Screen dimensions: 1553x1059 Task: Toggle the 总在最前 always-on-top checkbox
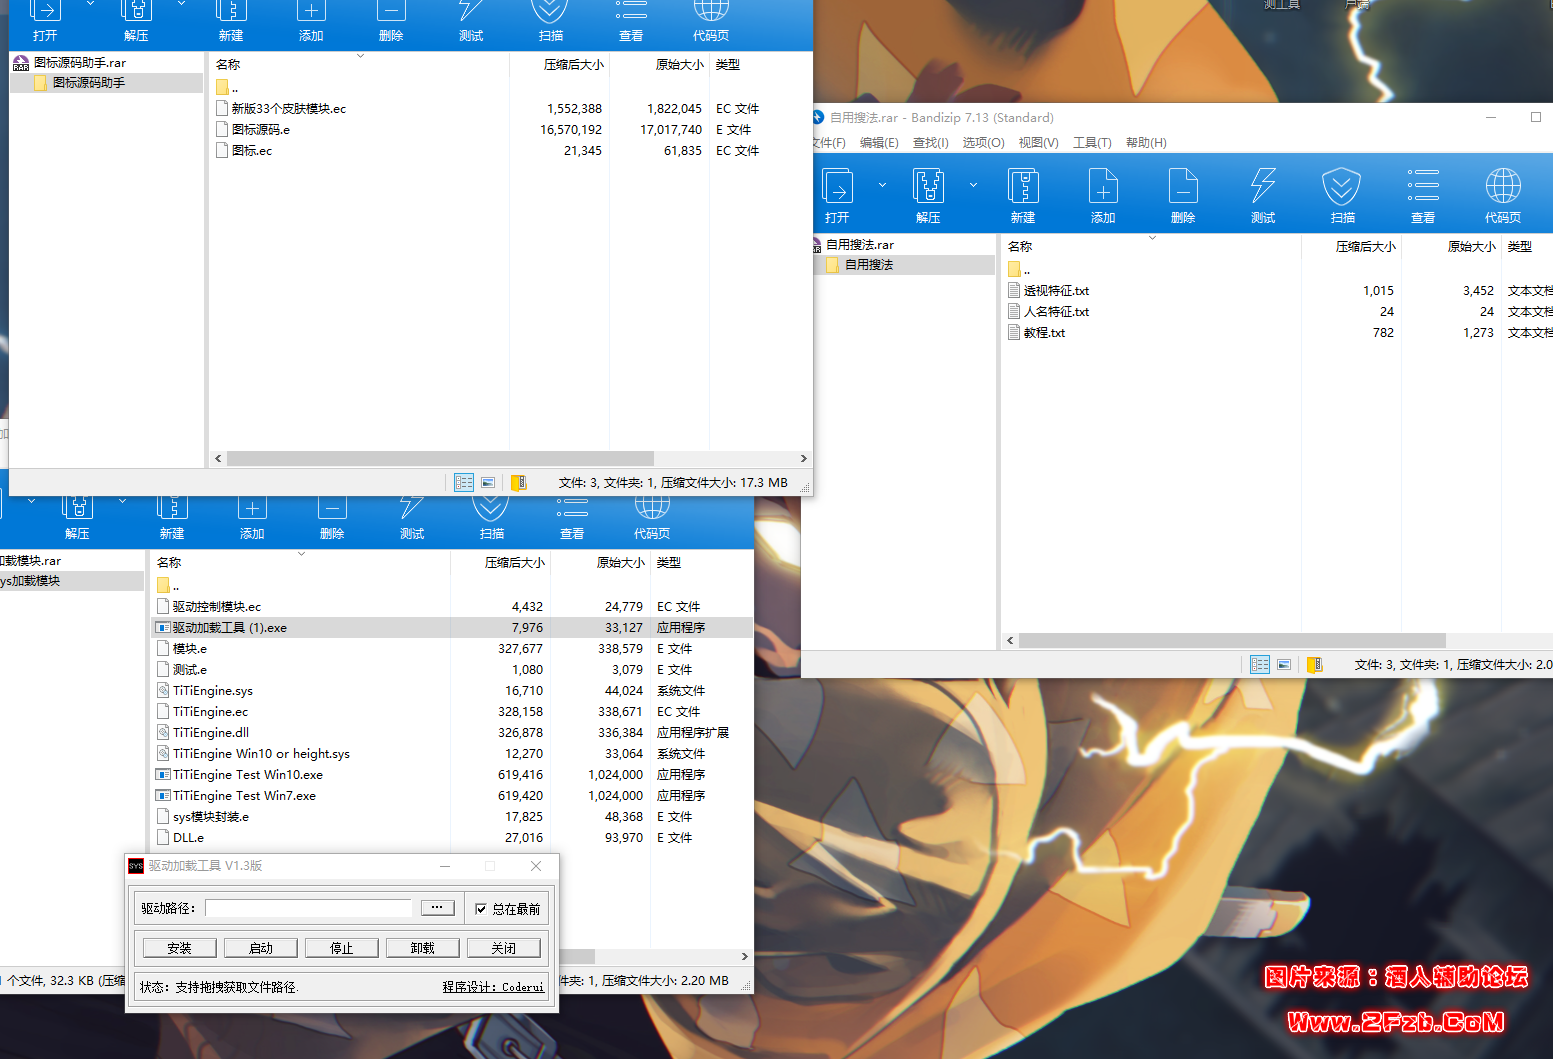click(481, 909)
